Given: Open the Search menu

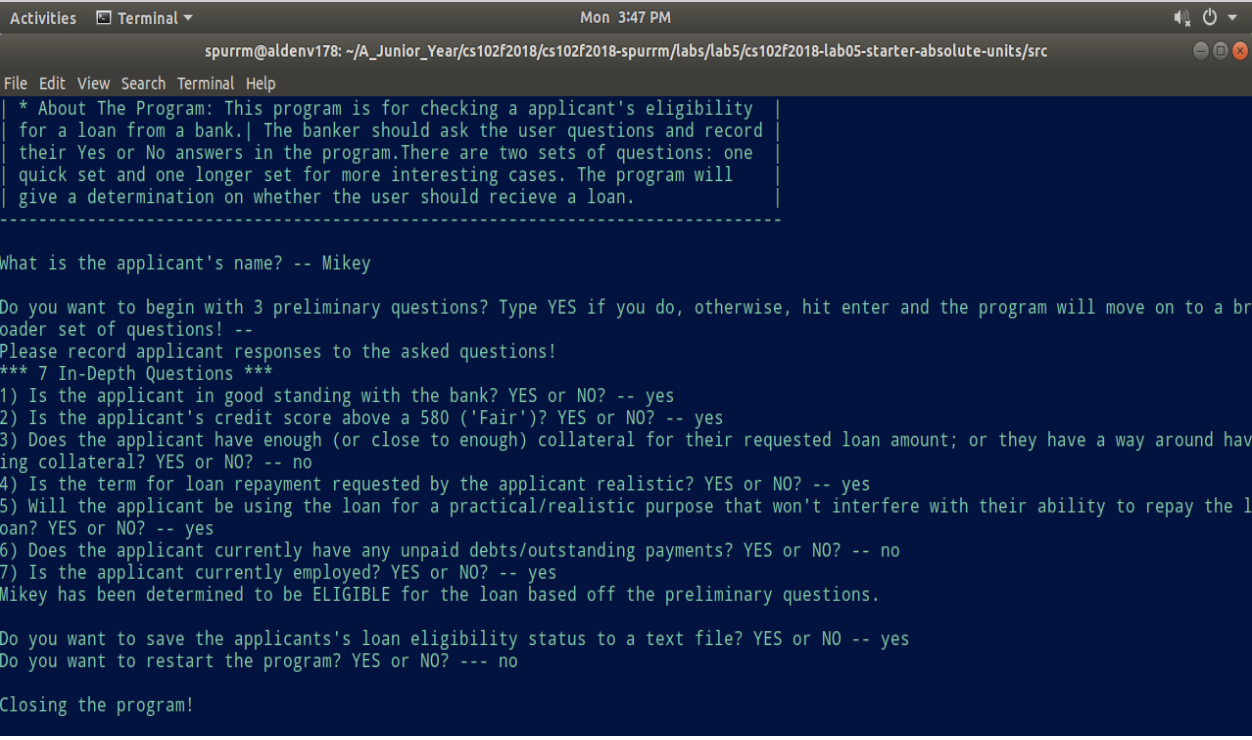Looking at the screenshot, I should tap(144, 84).
